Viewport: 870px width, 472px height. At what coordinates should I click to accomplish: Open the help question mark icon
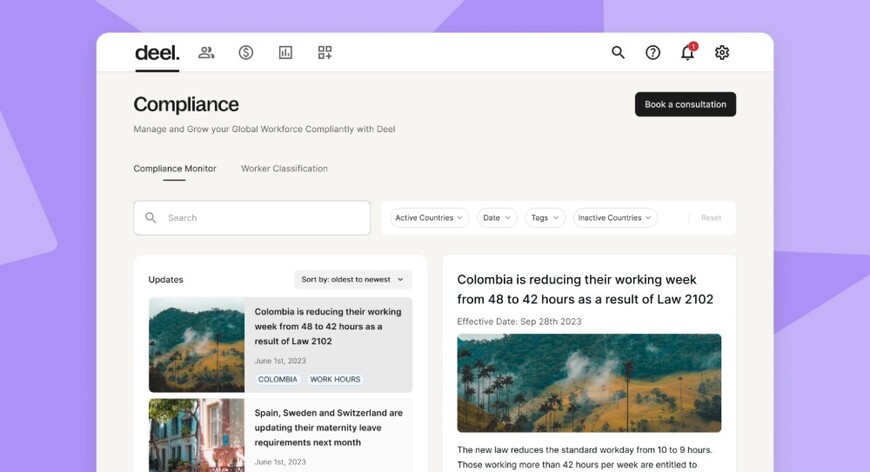coord(653,53)
